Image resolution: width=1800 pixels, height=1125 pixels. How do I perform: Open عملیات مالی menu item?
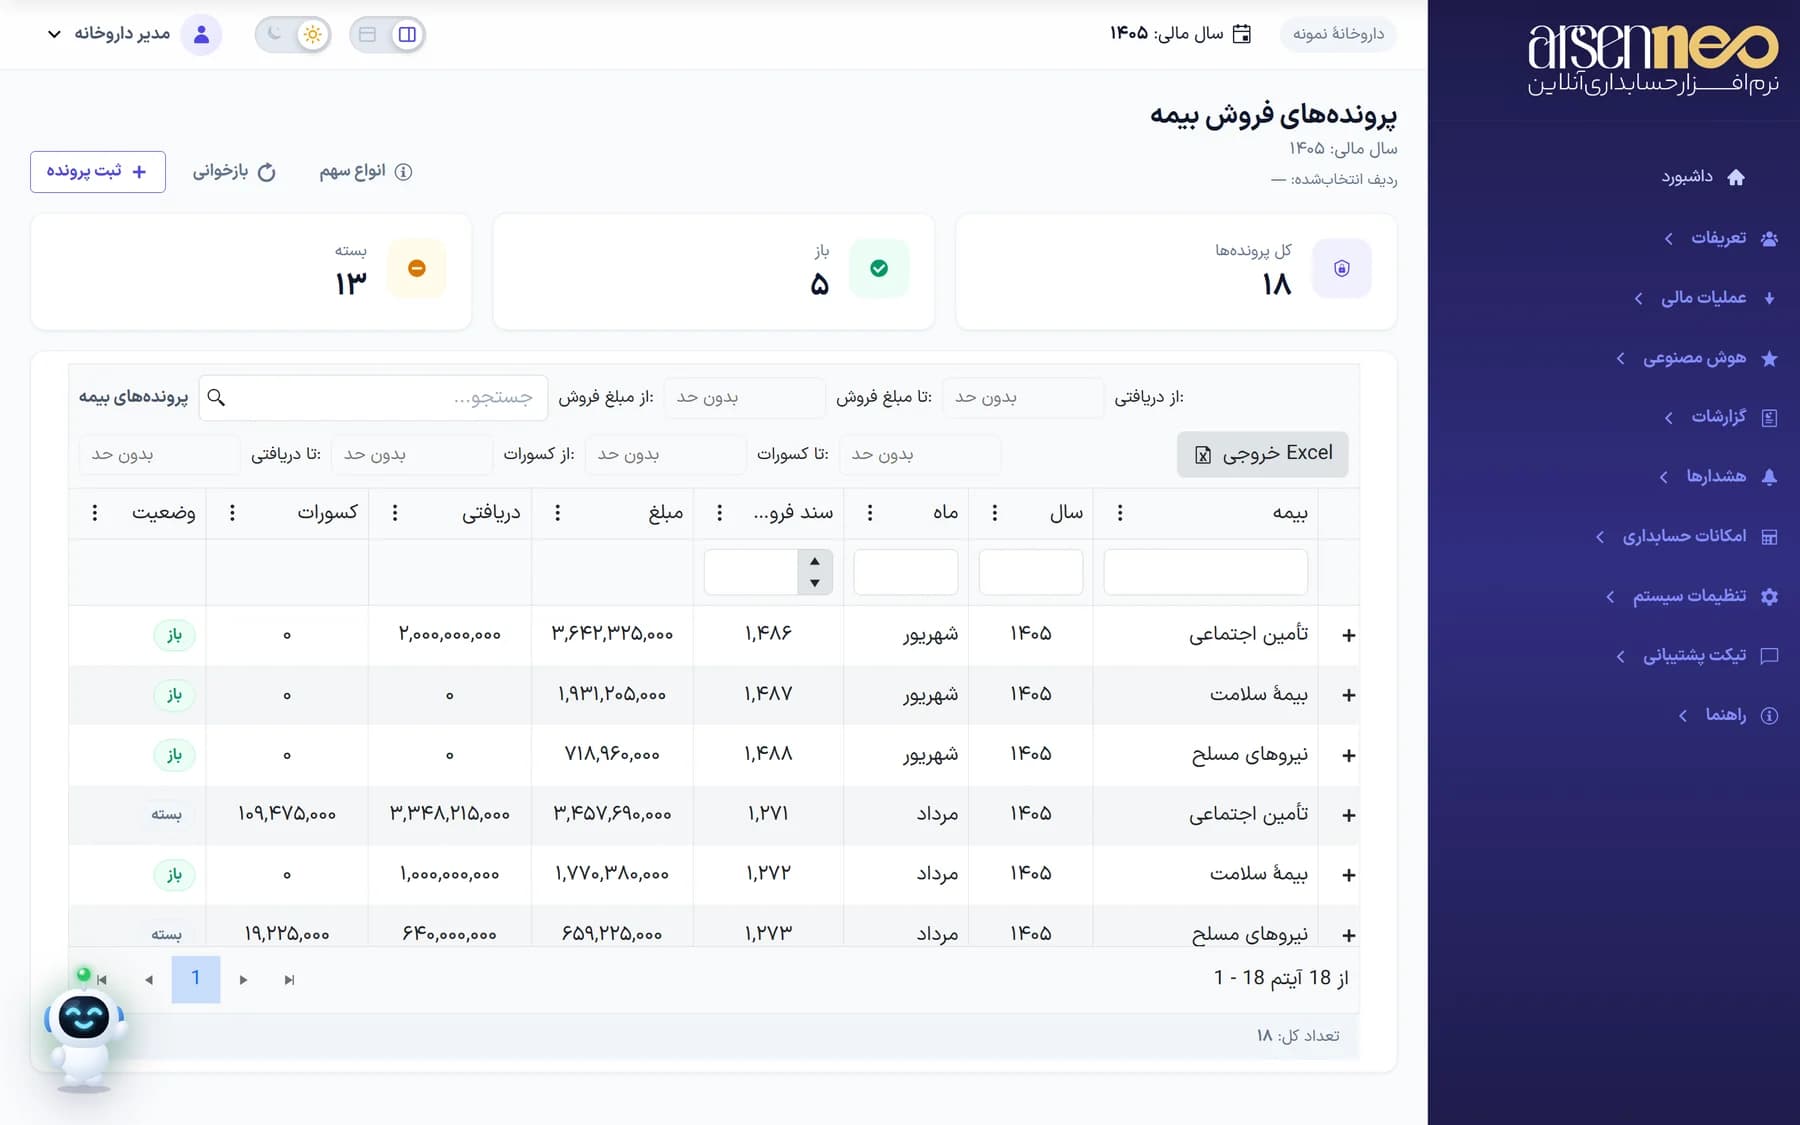[1704, 298]
